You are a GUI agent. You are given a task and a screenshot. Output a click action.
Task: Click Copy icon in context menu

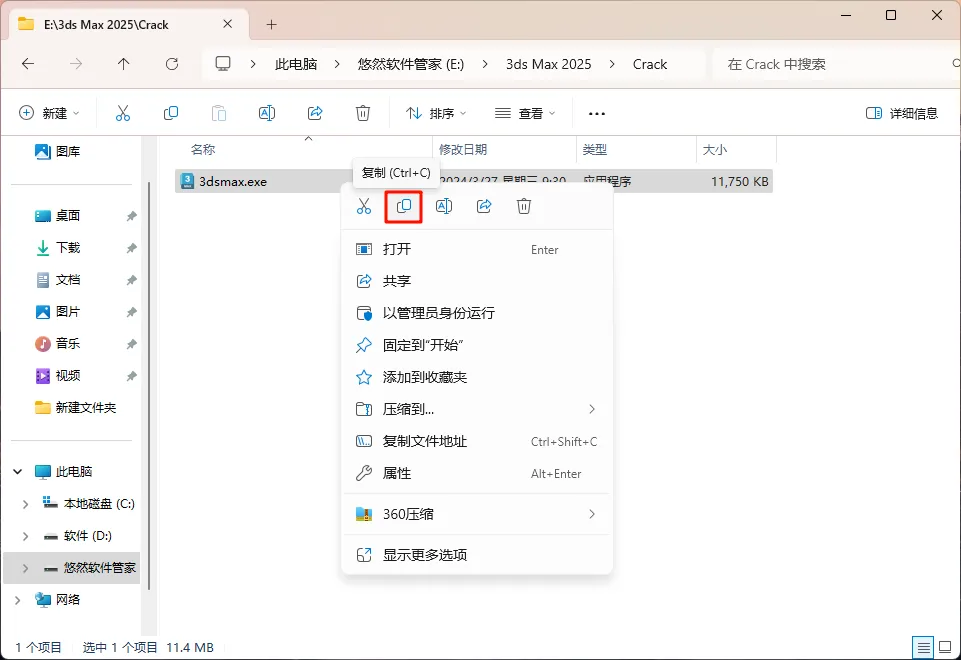pyautogui.click(x=404, y=207)
